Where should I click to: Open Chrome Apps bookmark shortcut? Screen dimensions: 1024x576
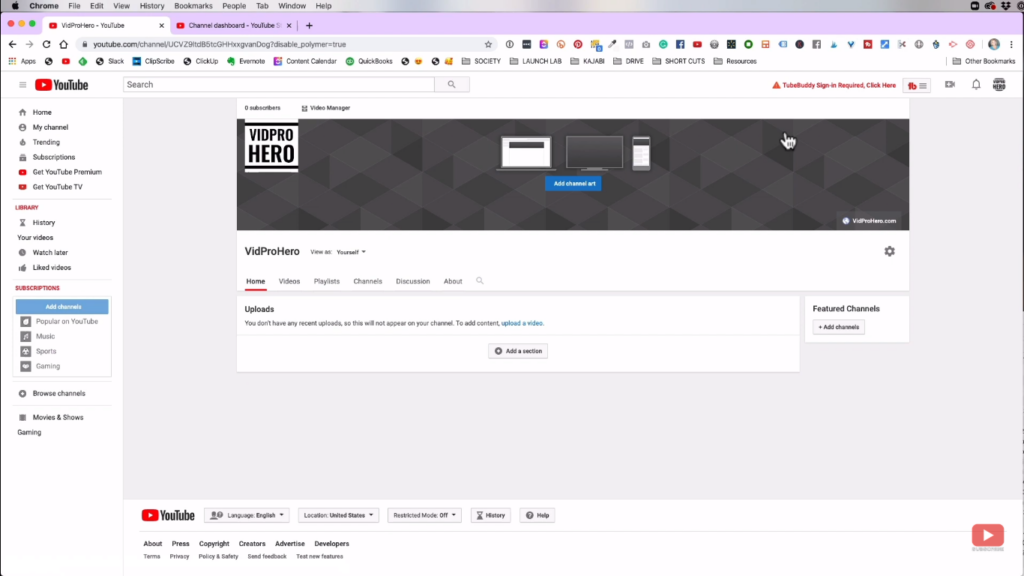tap(23, 61)
